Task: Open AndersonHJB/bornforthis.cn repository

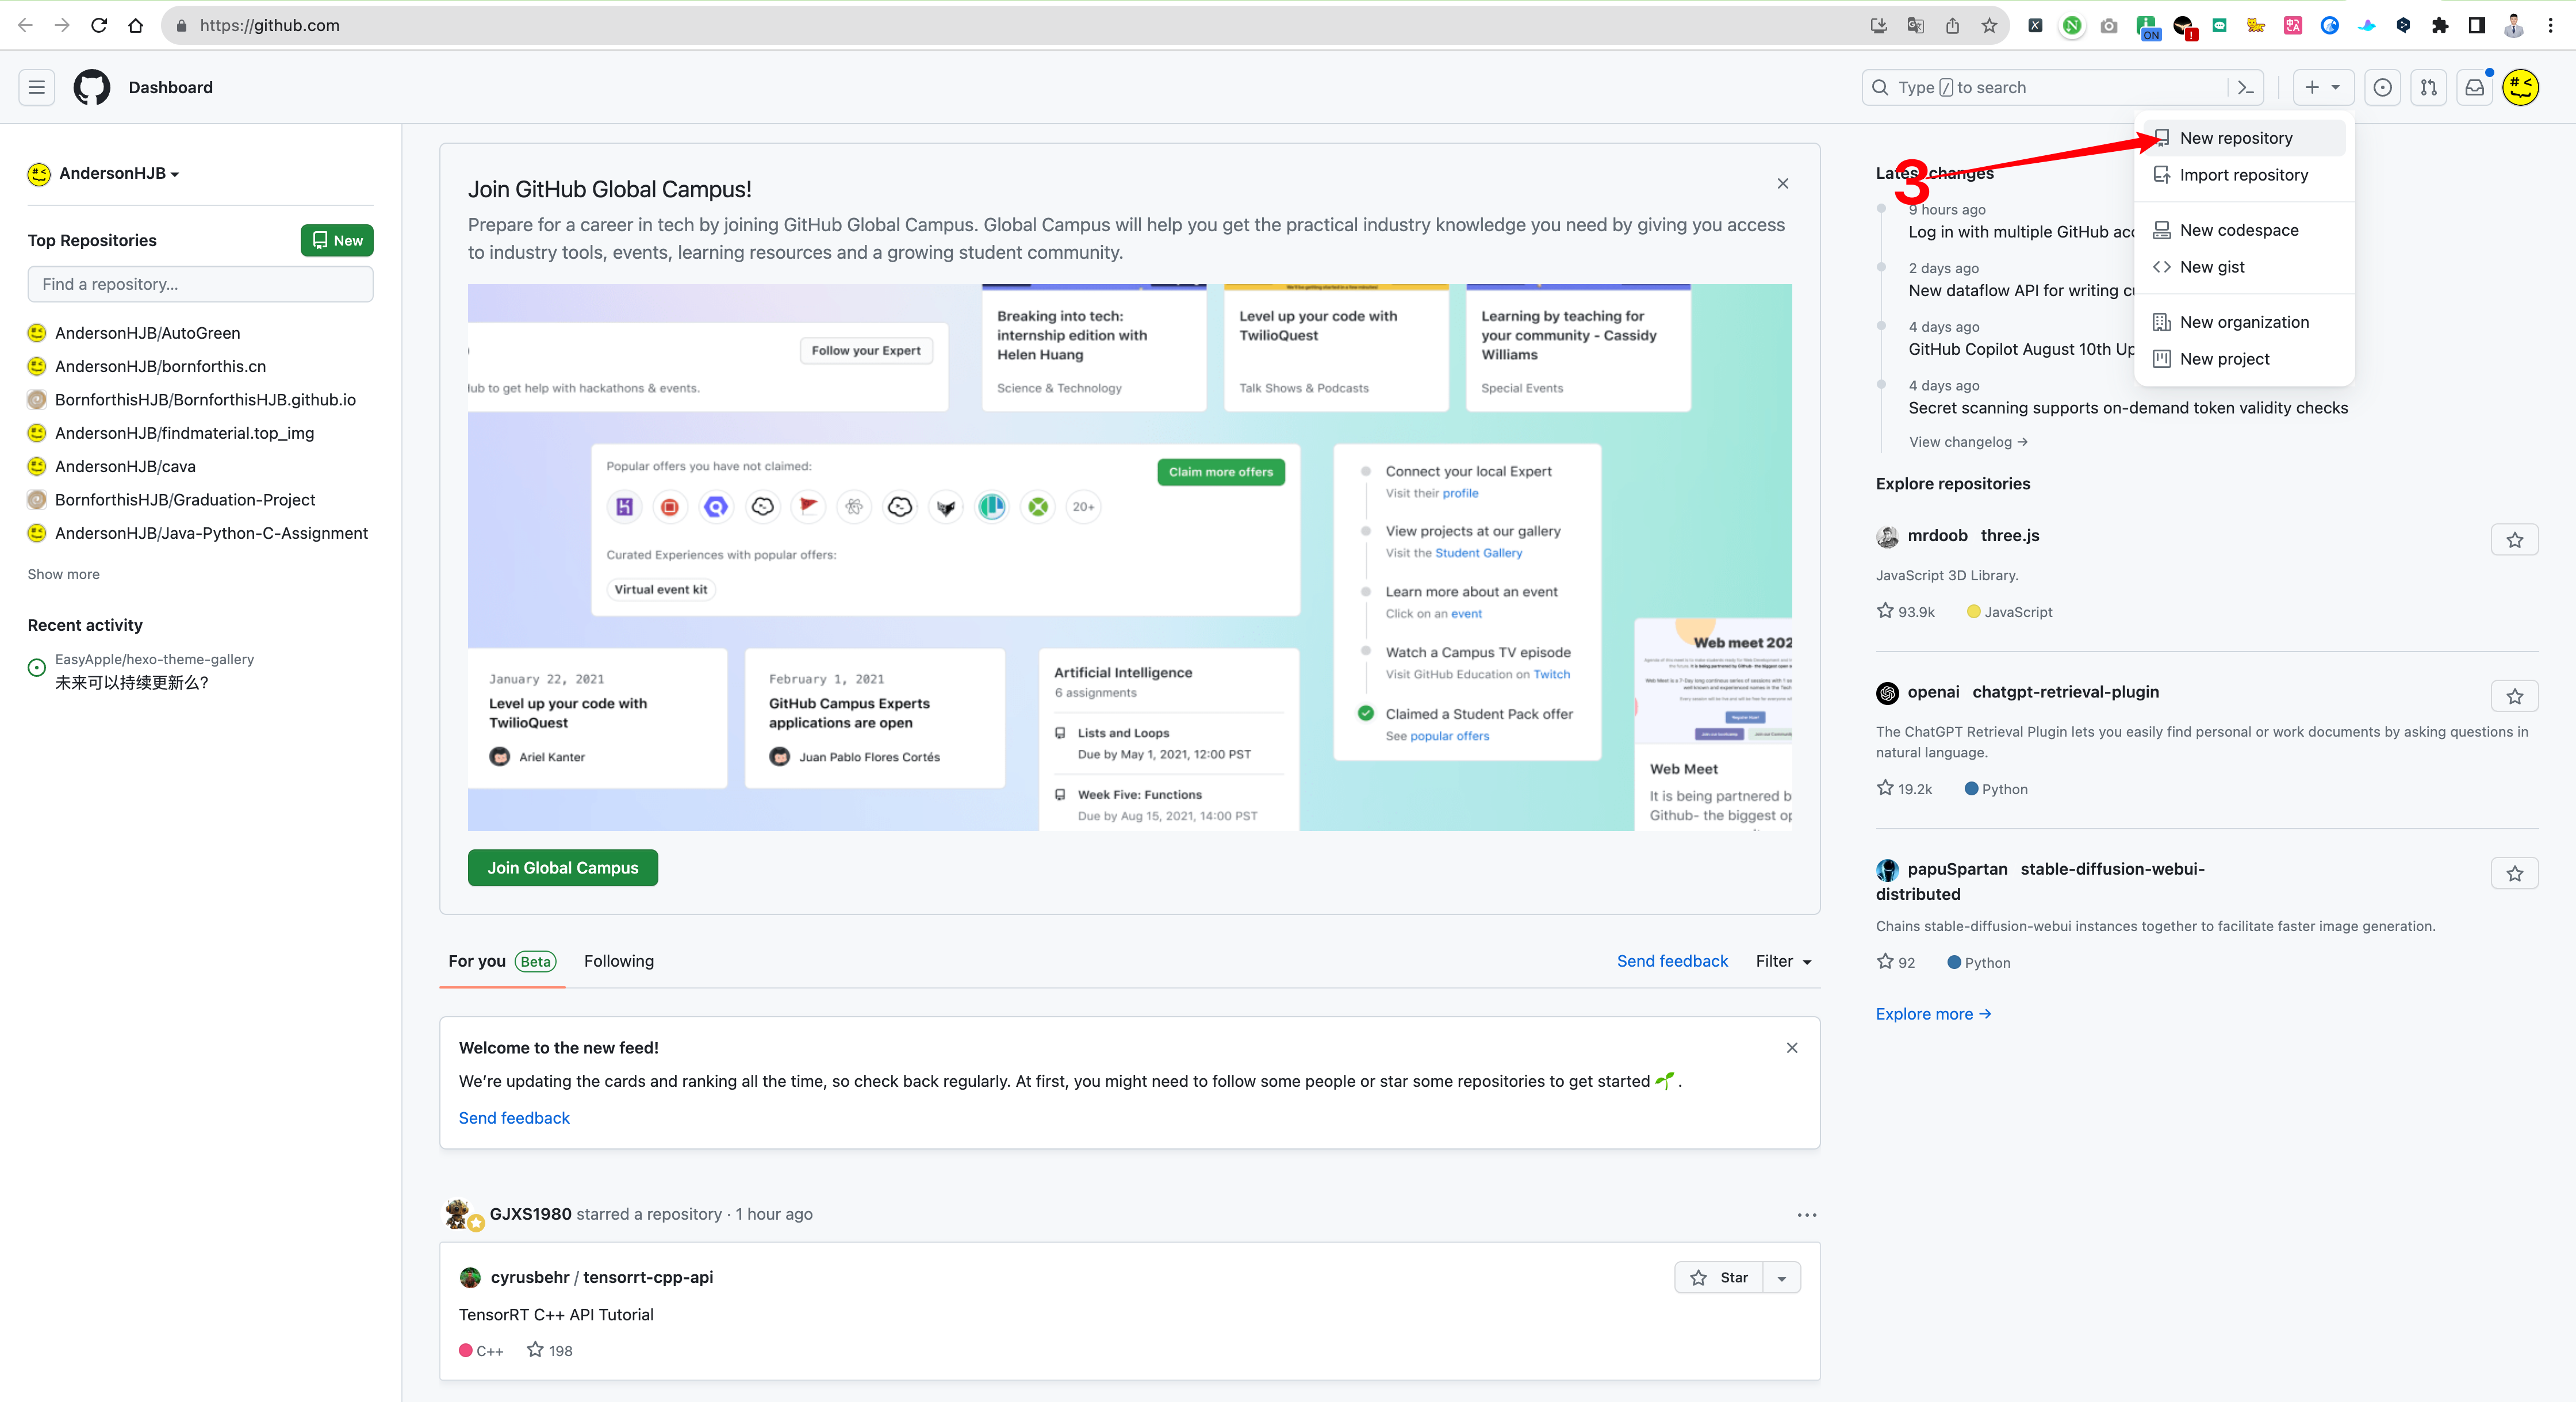Action: tap(160, 366)
